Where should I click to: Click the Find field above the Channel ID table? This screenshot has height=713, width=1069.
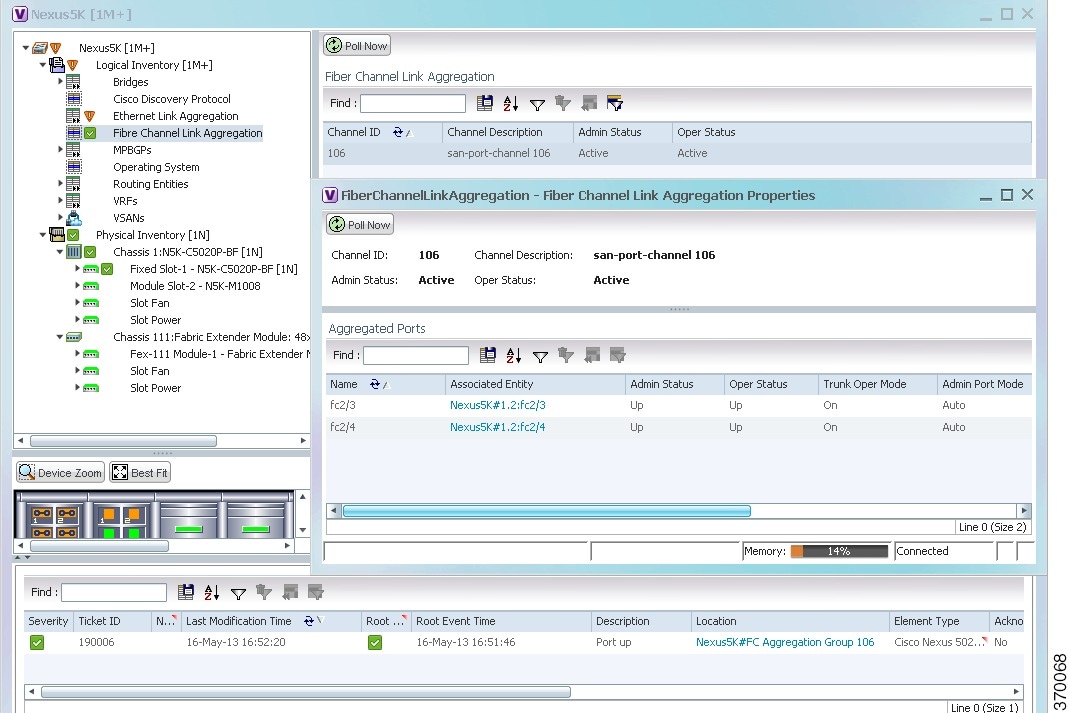pos(412,104)
